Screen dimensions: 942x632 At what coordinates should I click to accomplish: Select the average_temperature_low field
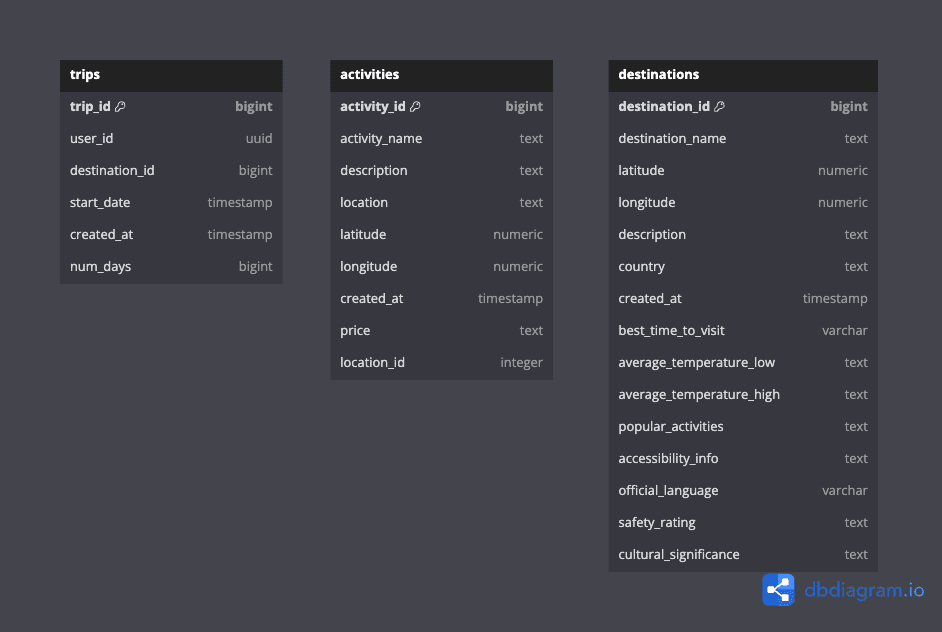(x=743, y=362)
